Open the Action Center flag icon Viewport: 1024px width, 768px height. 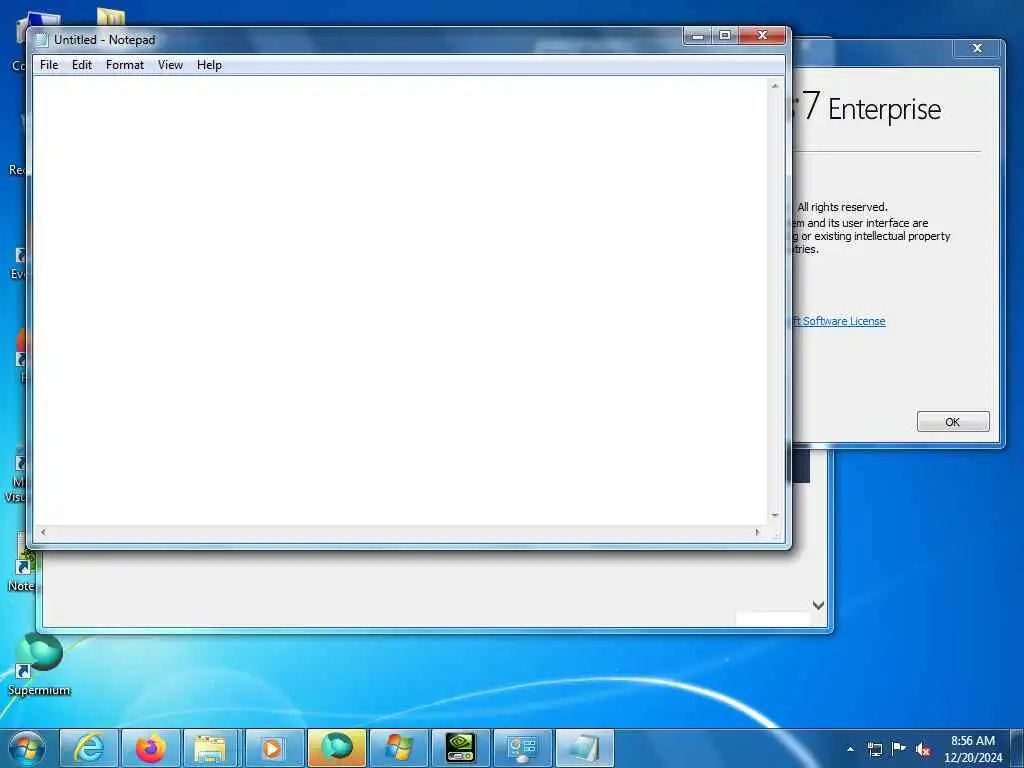tap(899, 748)
